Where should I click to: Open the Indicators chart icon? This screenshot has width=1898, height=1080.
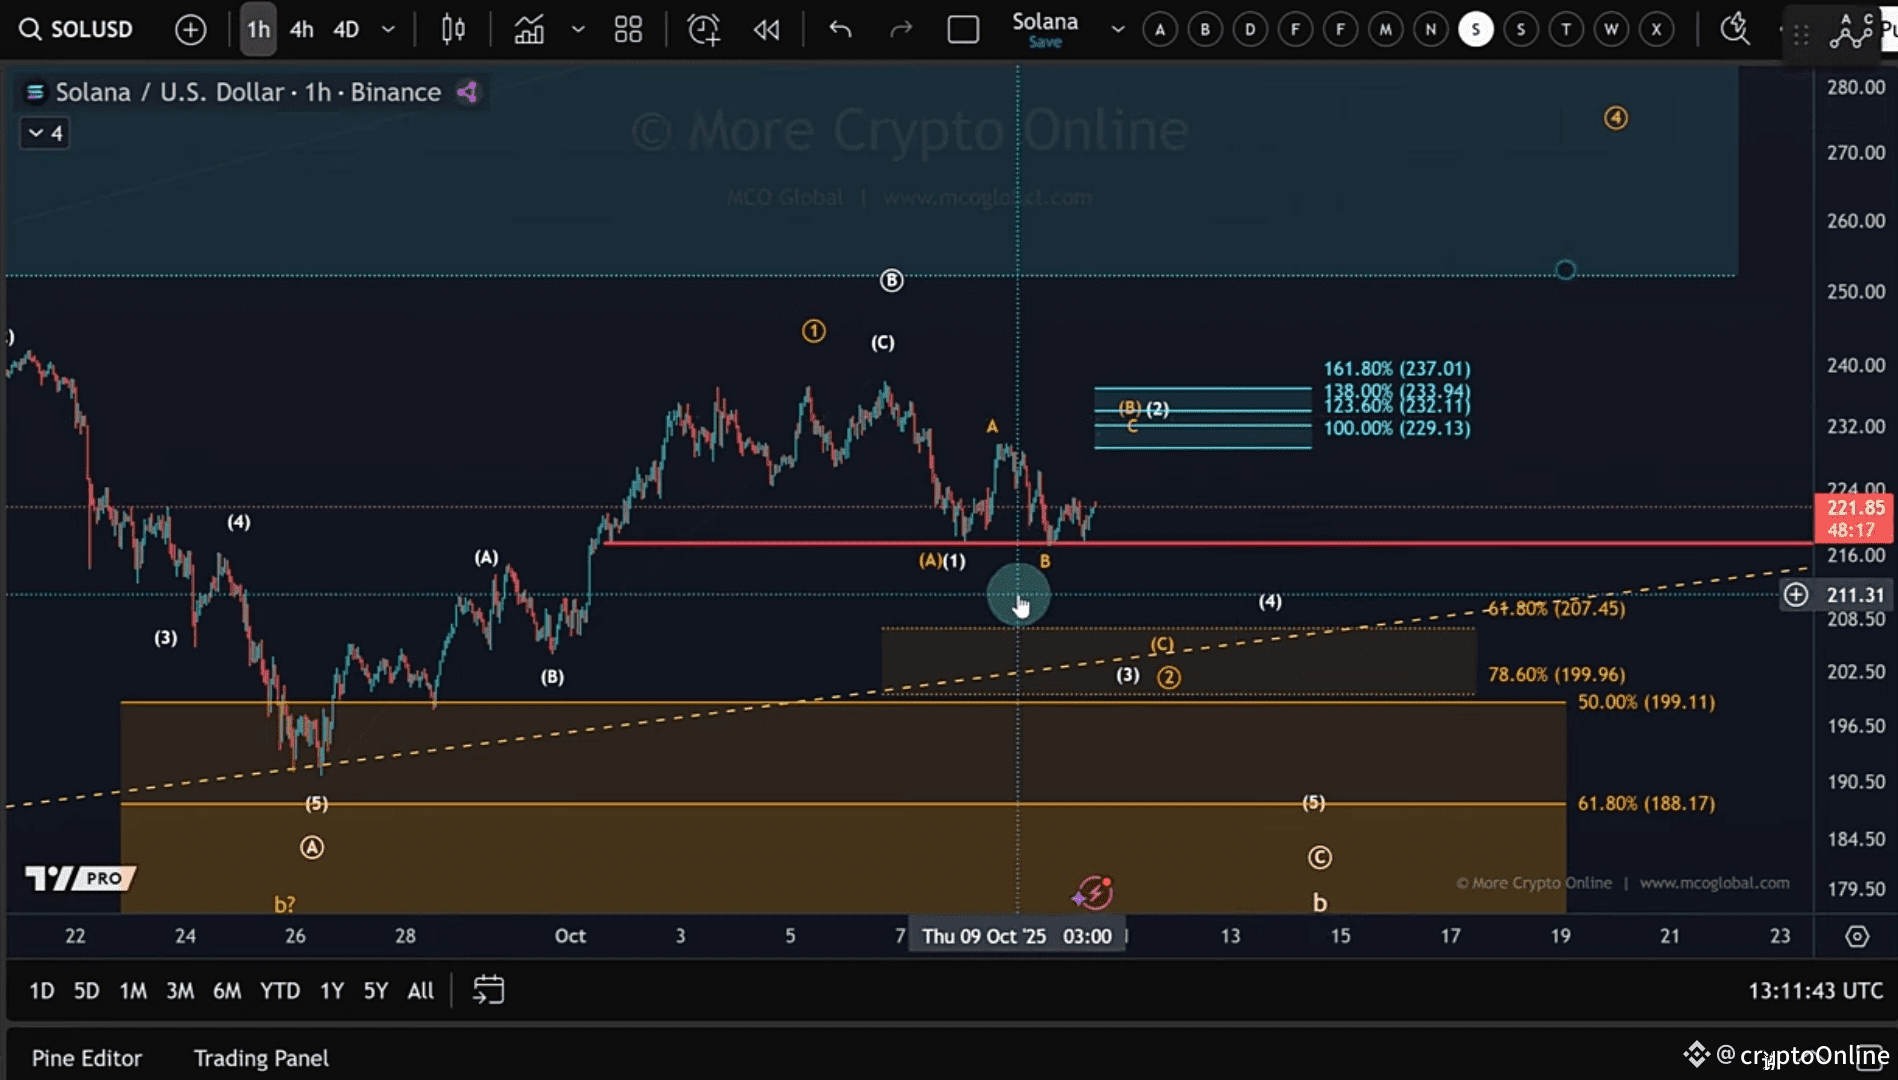tap(529, 30)
